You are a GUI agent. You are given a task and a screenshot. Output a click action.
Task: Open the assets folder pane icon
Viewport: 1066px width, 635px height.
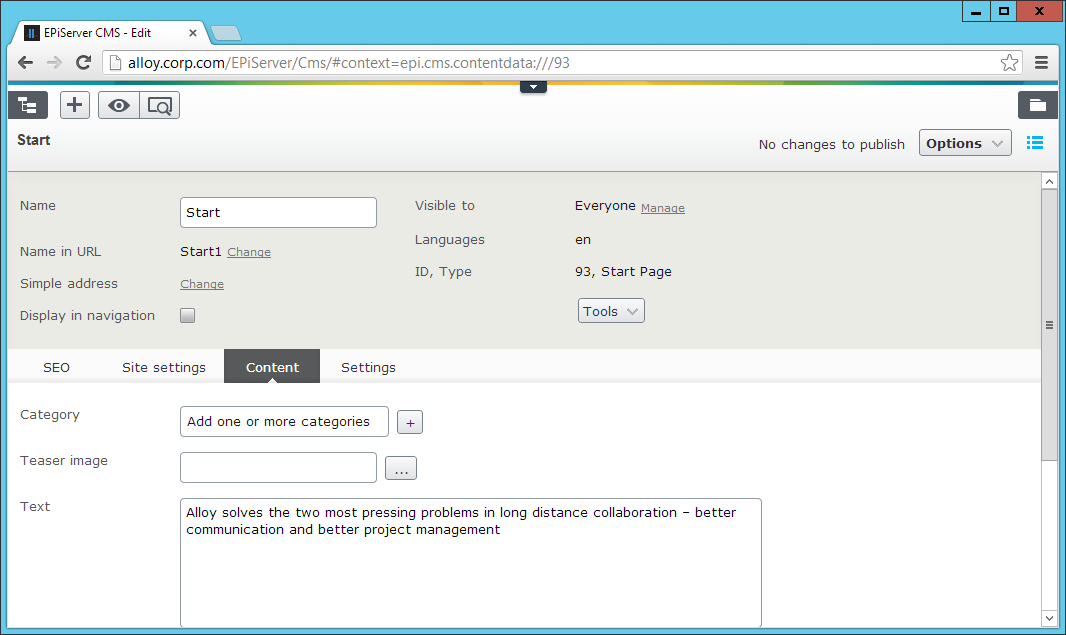[1037, 105]
